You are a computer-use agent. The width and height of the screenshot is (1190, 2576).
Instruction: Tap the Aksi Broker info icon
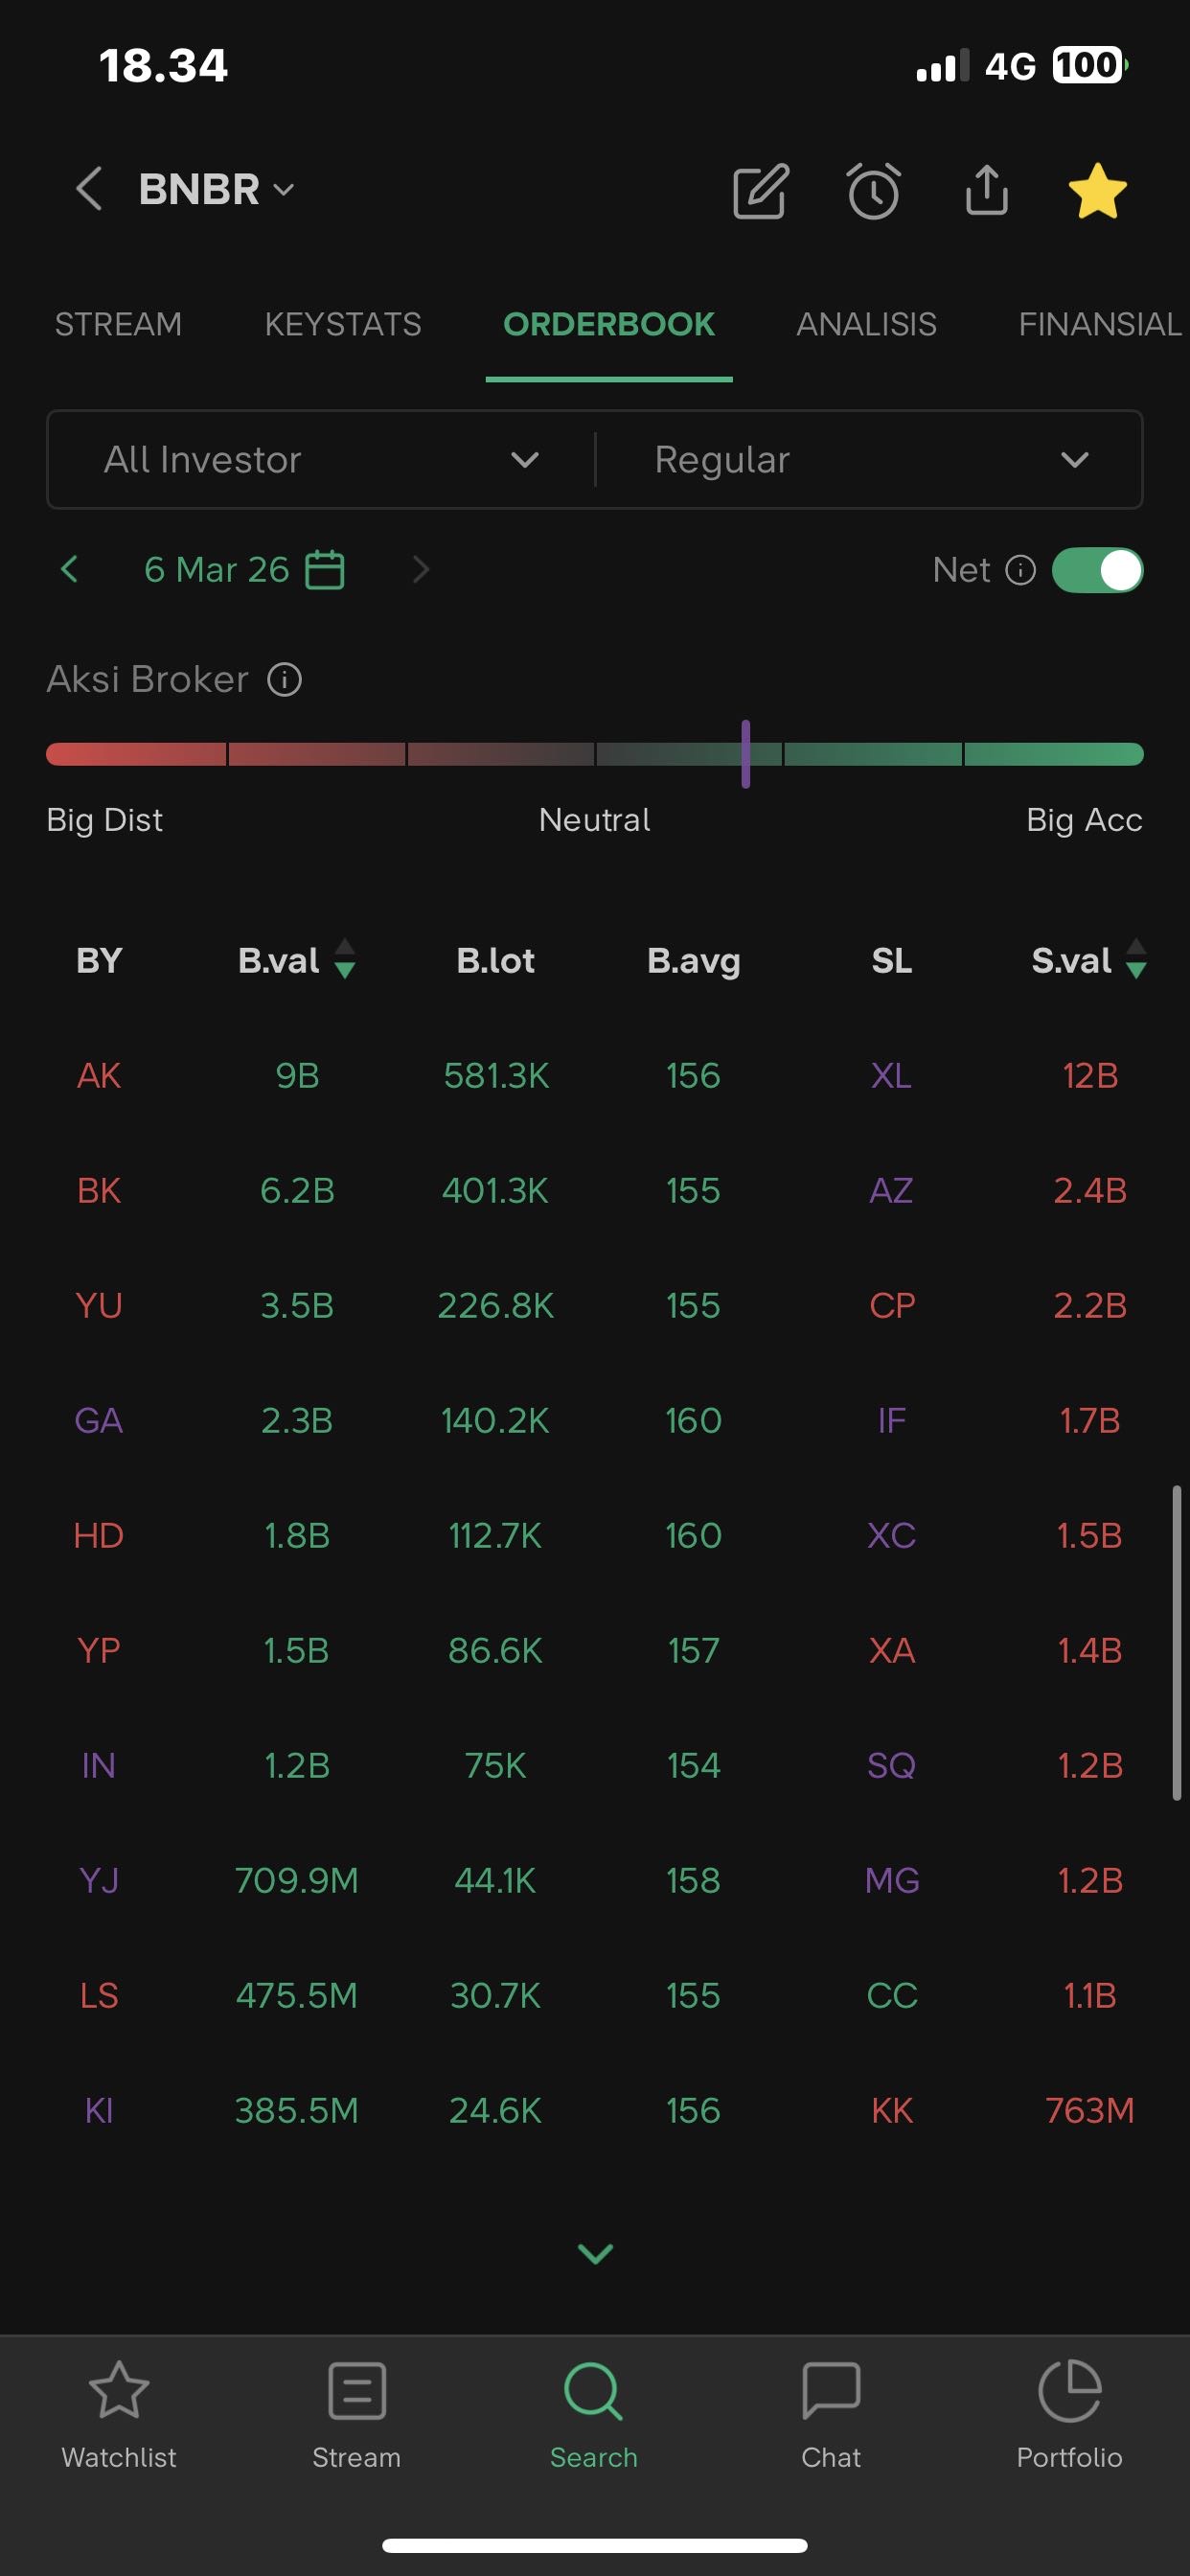284,680
